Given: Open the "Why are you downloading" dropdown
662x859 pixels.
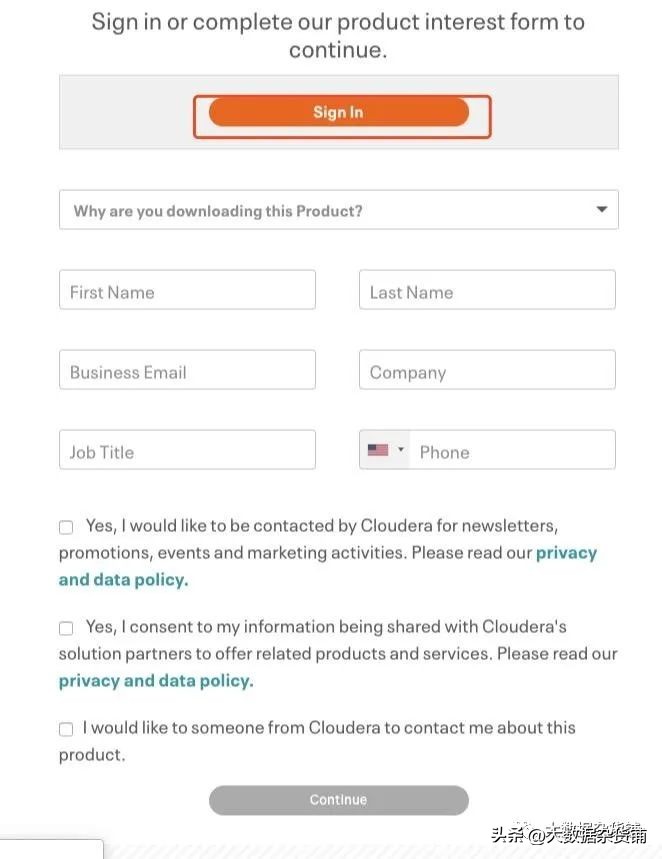Looking at the screenshot, I should pyautogui.click(x=320, y=211).
